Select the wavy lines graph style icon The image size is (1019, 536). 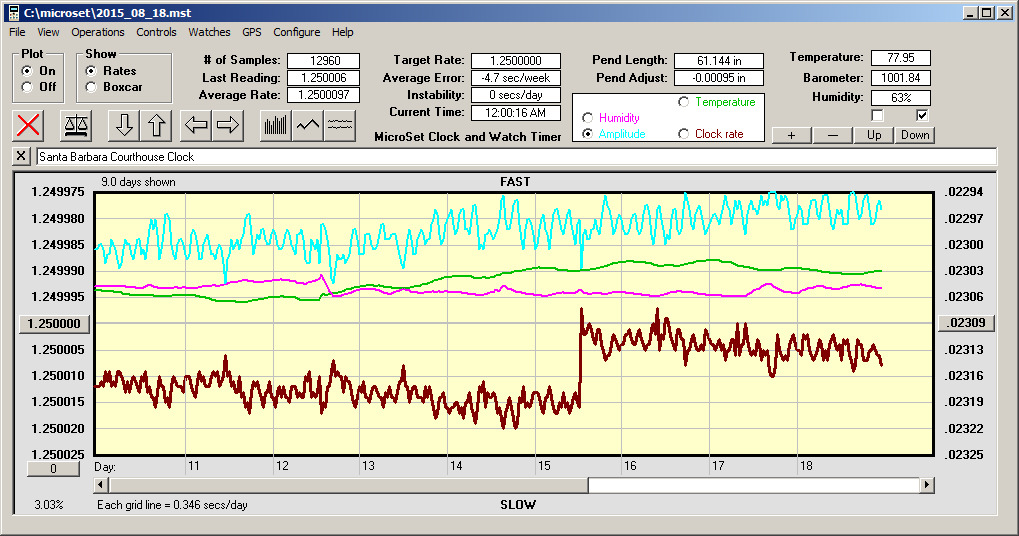point(340,125)
